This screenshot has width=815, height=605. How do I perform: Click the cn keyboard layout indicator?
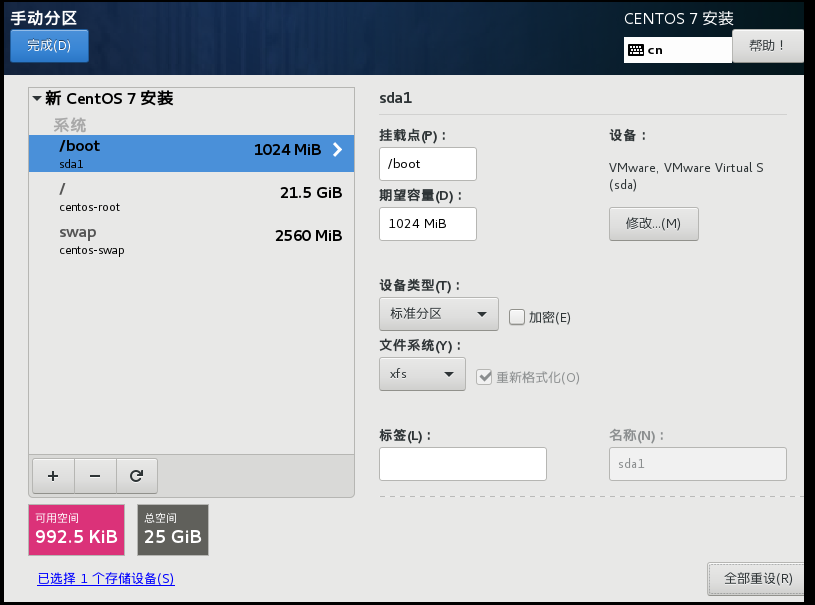tap(678, 50)
